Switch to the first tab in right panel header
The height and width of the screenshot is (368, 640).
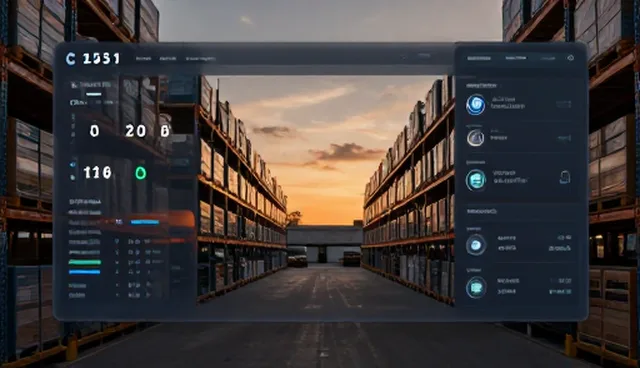[479, 58]
